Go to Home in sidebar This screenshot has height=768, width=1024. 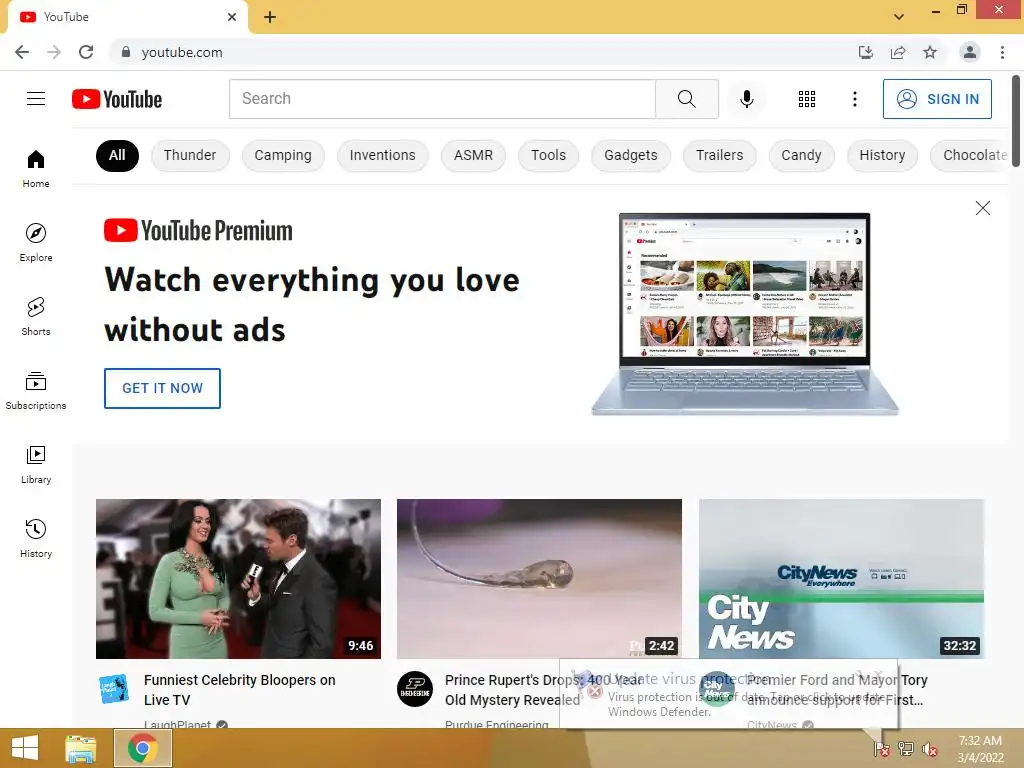[x=36, y=168]
